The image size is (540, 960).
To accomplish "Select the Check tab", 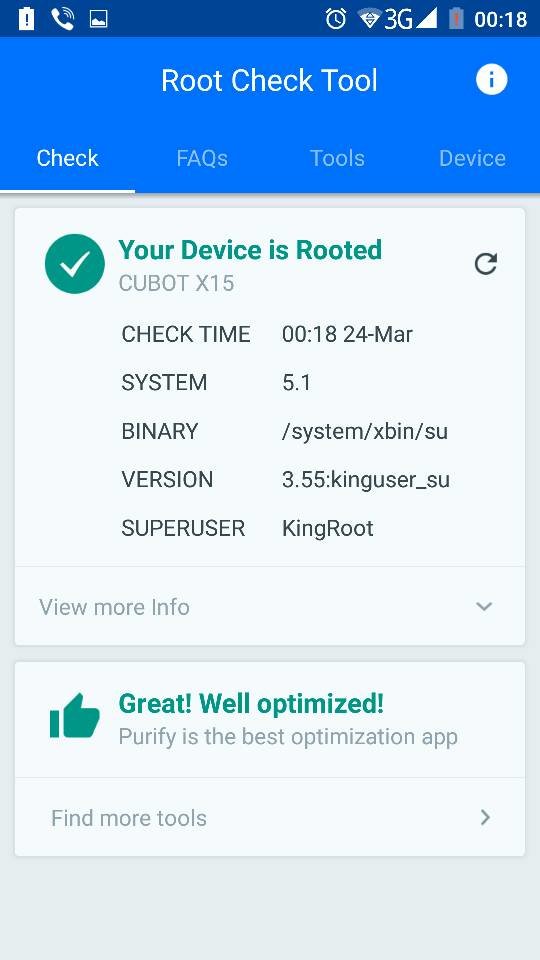I will [x=67, y=159].
